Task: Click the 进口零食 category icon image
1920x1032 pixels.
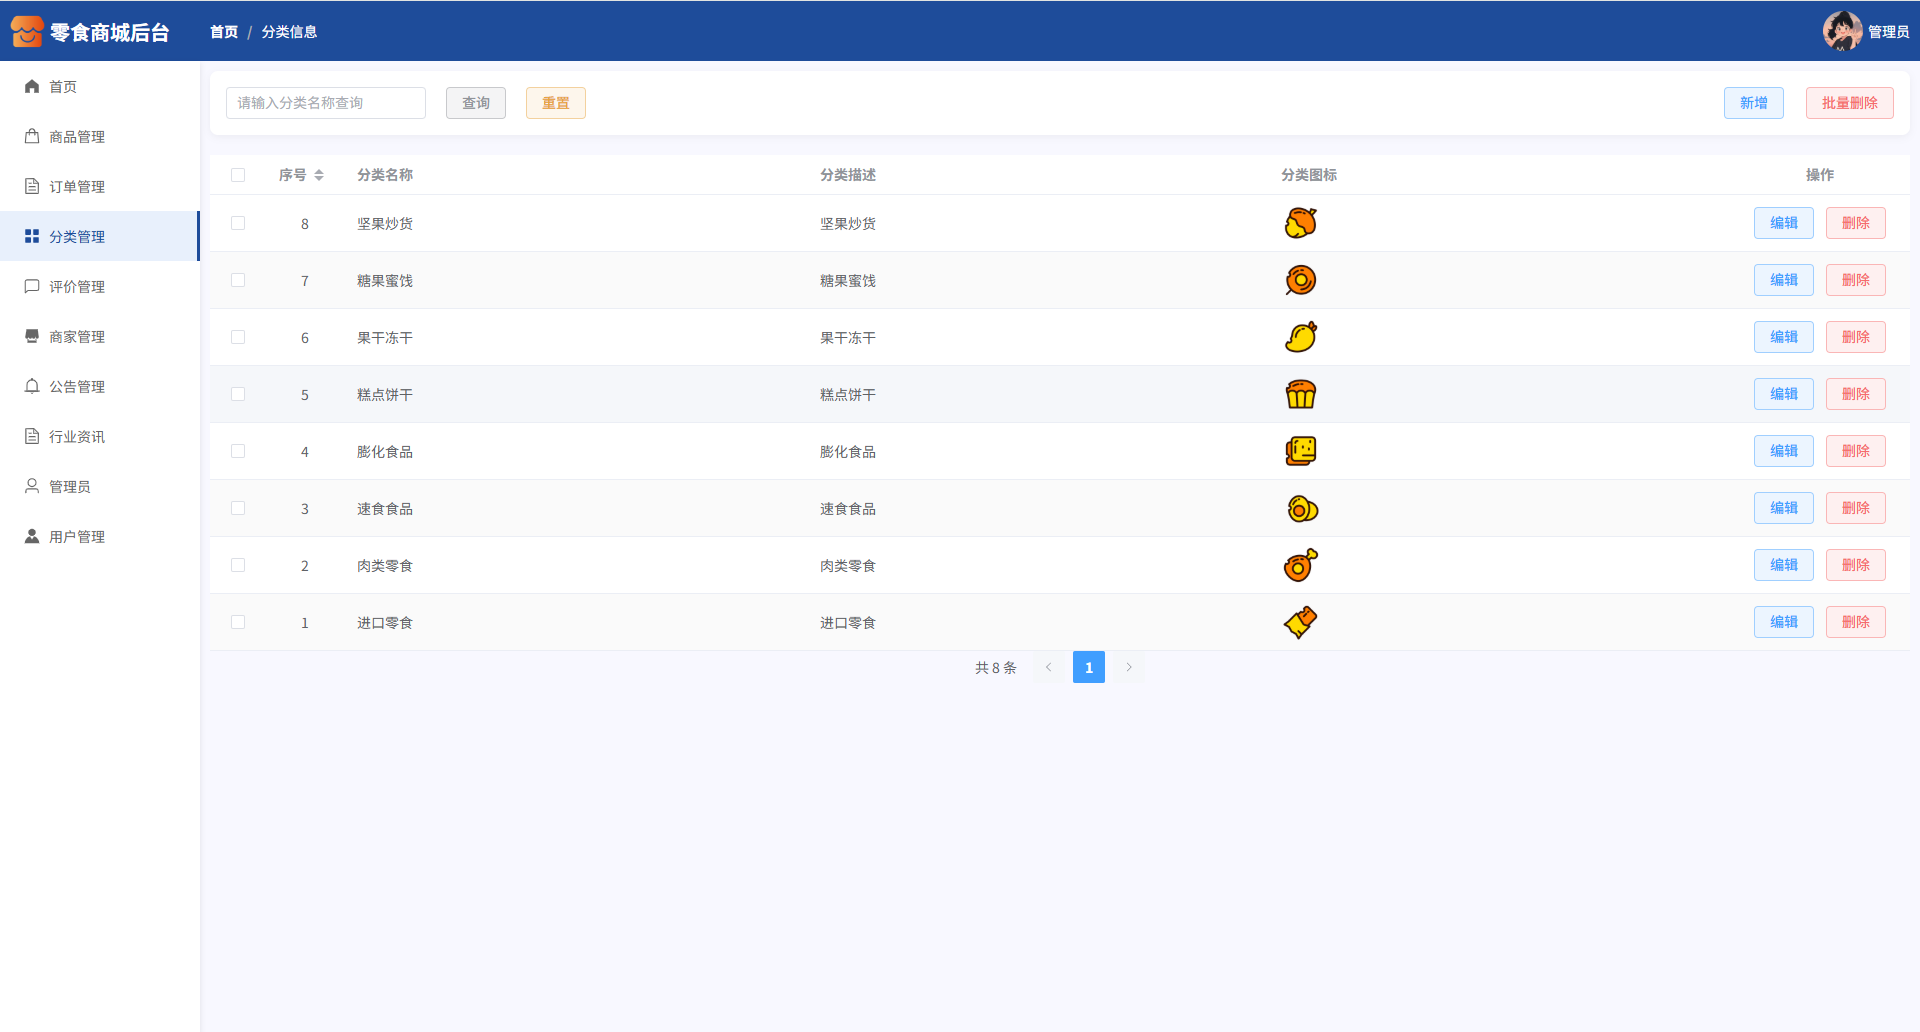Action: point(1300,622)
